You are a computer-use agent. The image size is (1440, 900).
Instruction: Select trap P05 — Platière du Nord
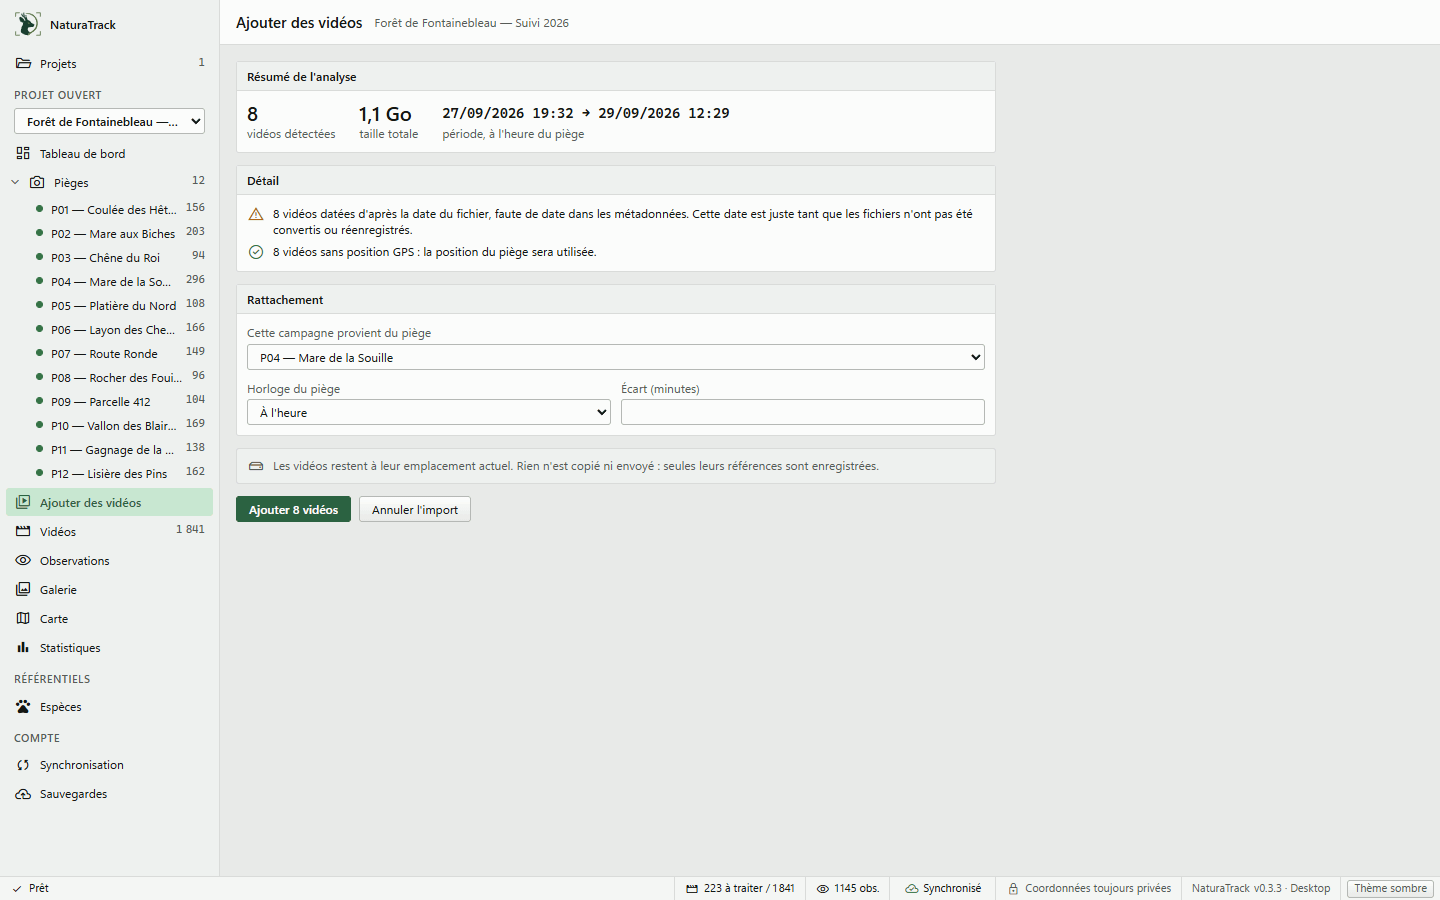[109, 305]
